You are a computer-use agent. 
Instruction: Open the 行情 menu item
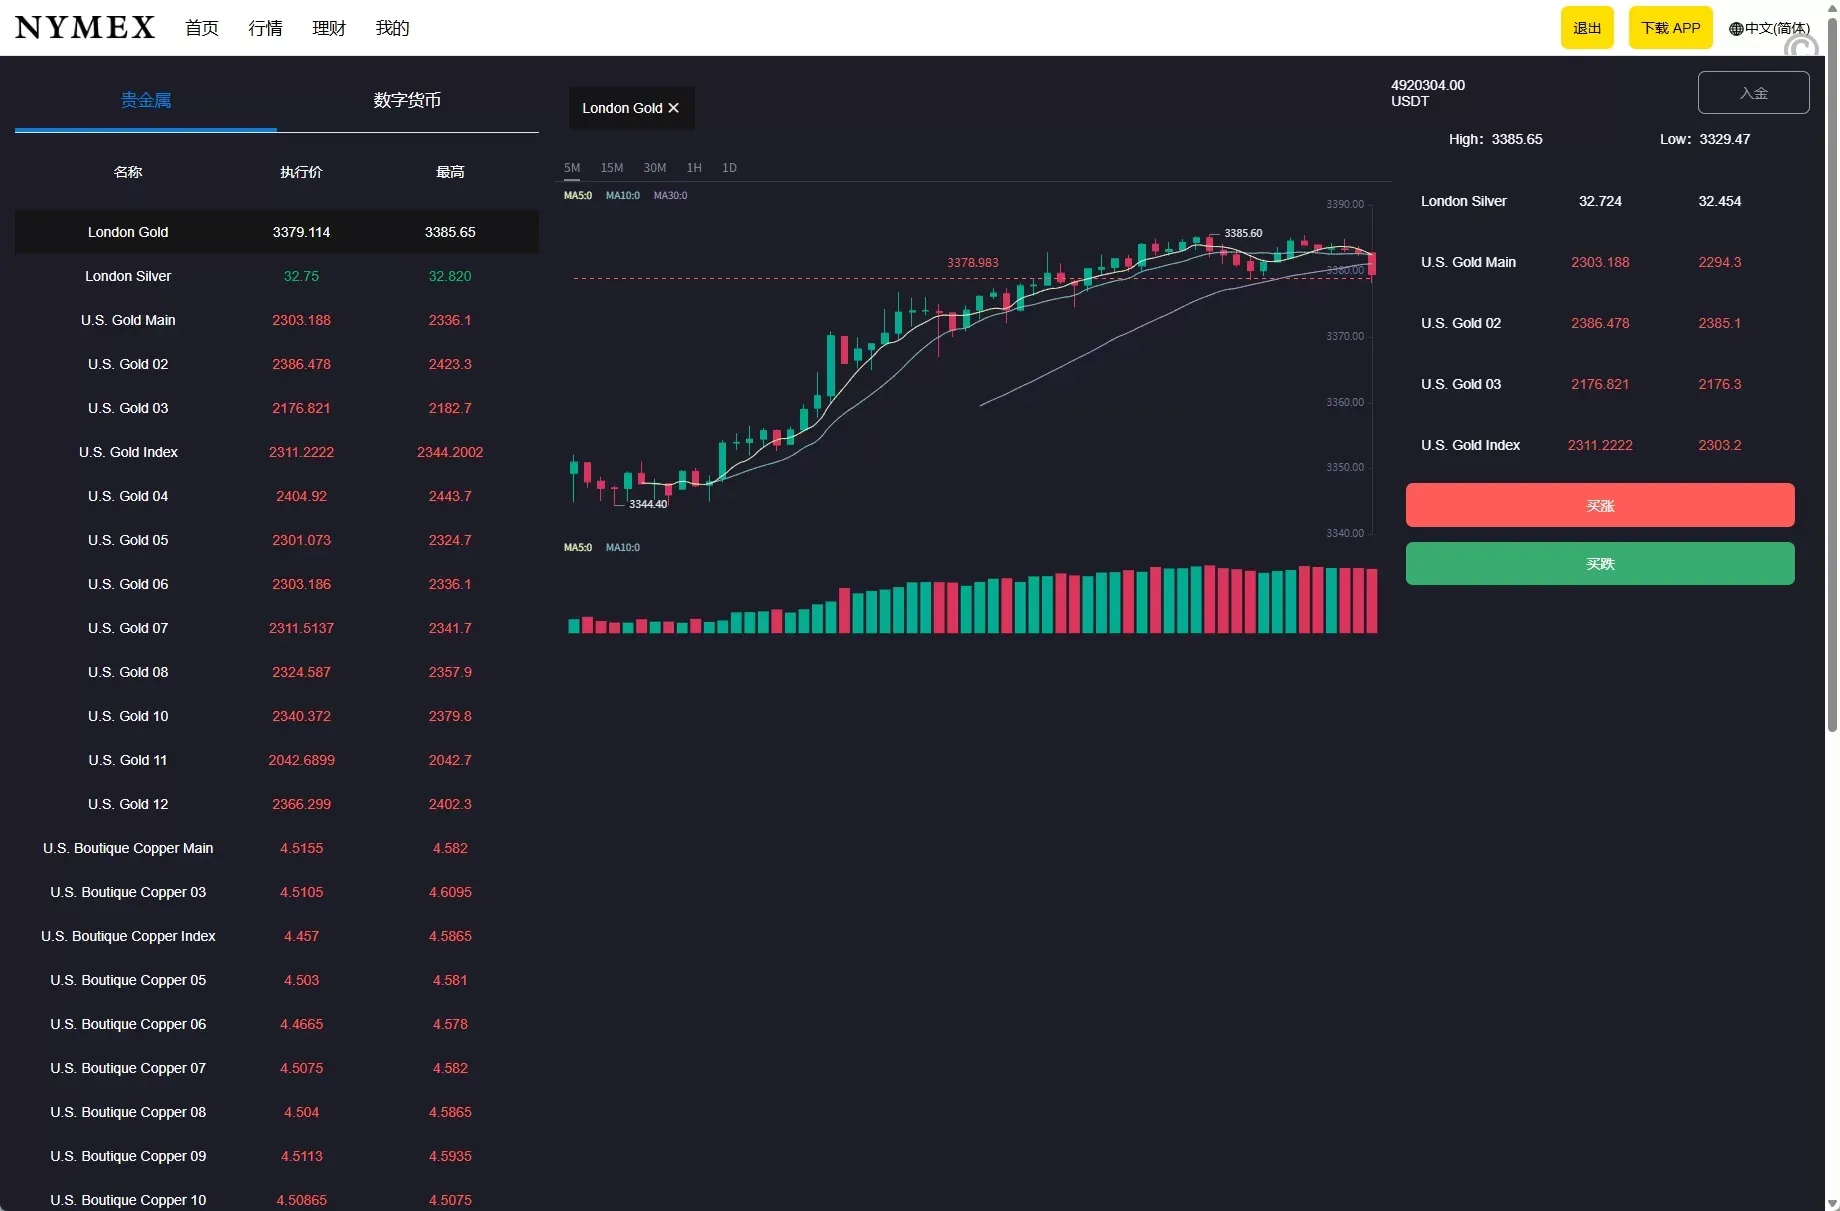[x=265, y=28]
